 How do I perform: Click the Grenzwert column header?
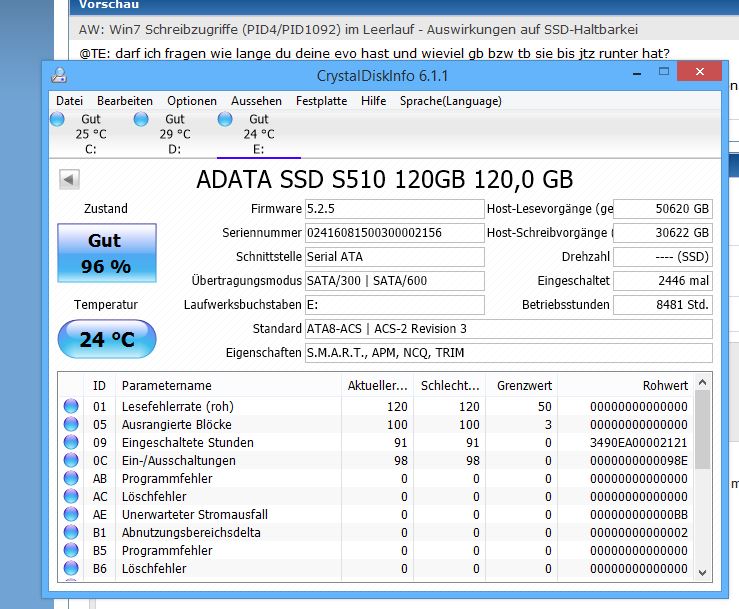522,386
